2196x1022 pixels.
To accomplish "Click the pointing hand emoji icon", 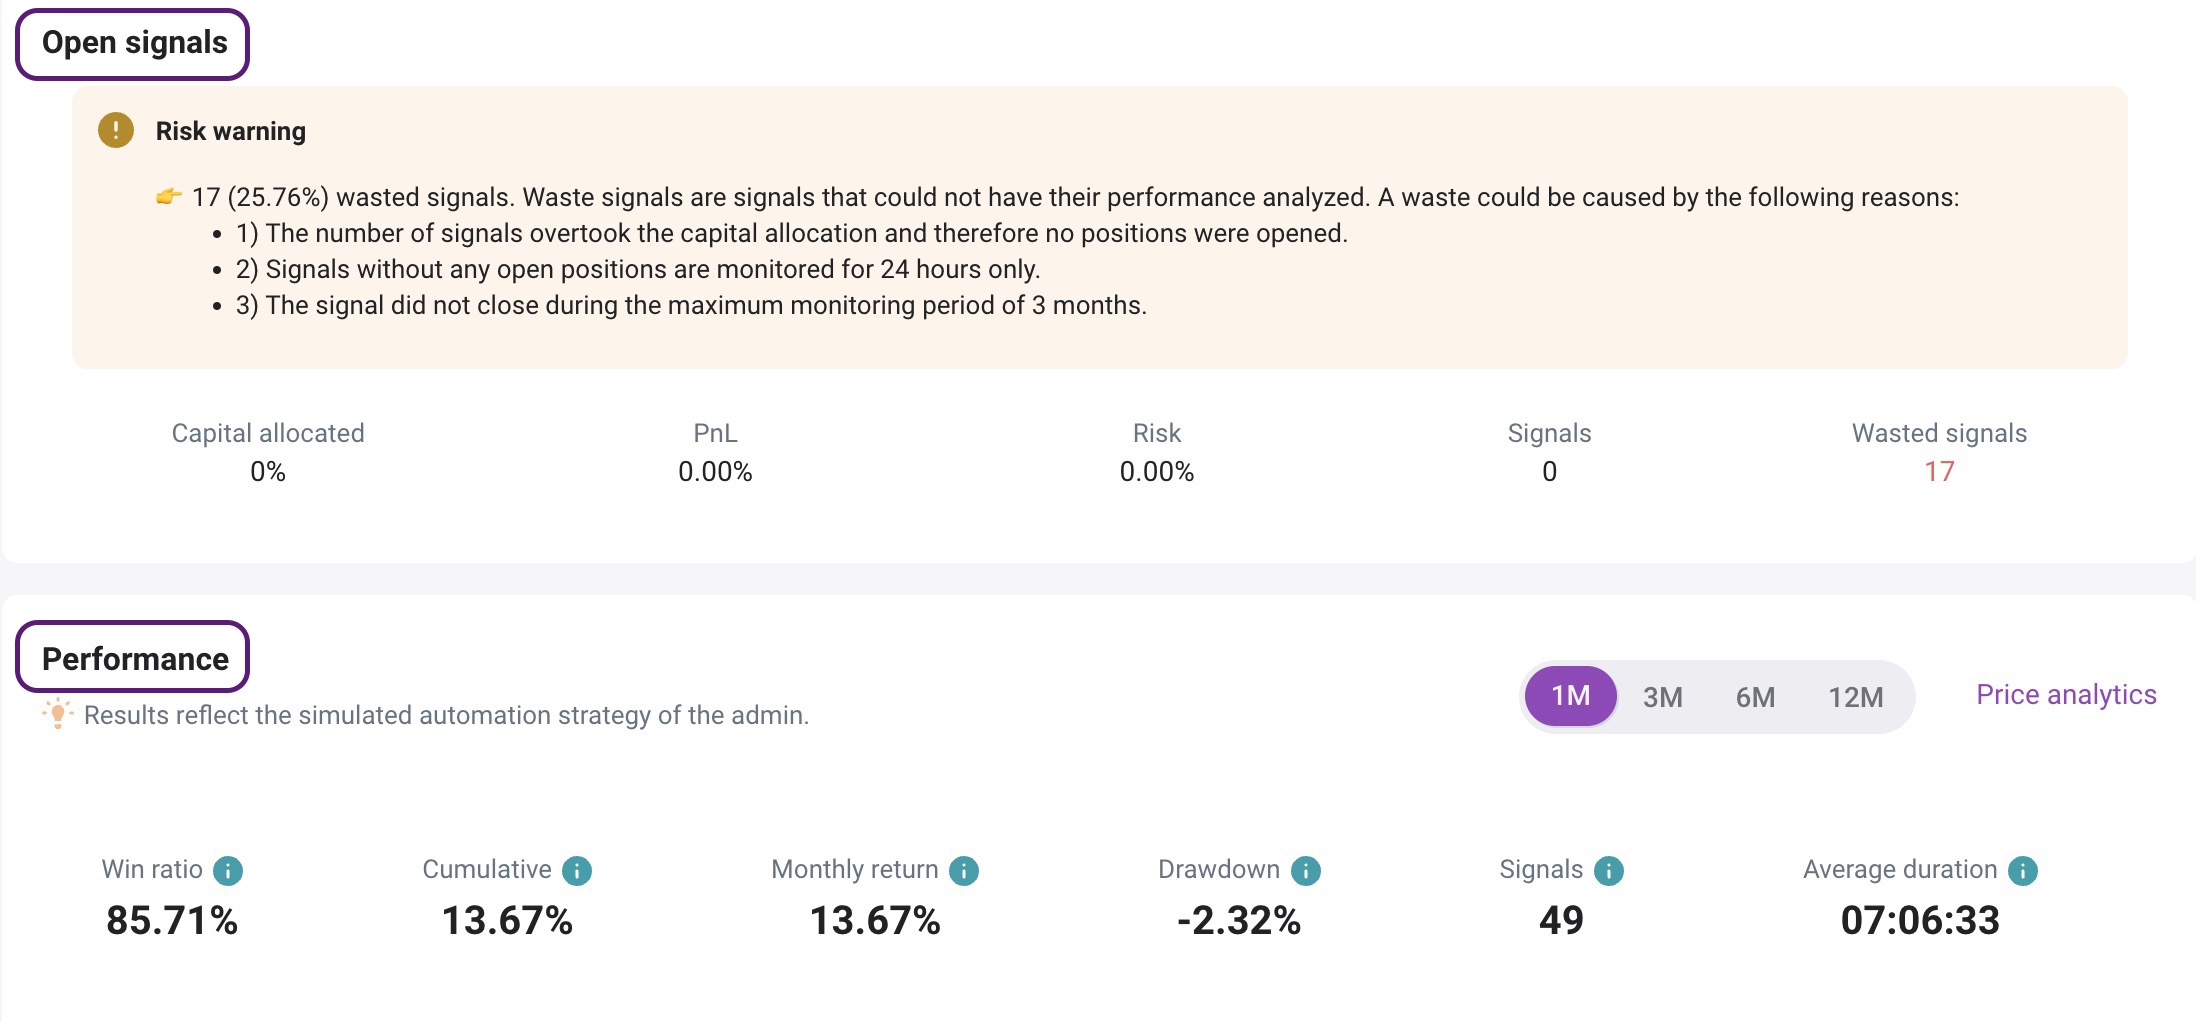I will pyautogui.click(x=169, y=196).
